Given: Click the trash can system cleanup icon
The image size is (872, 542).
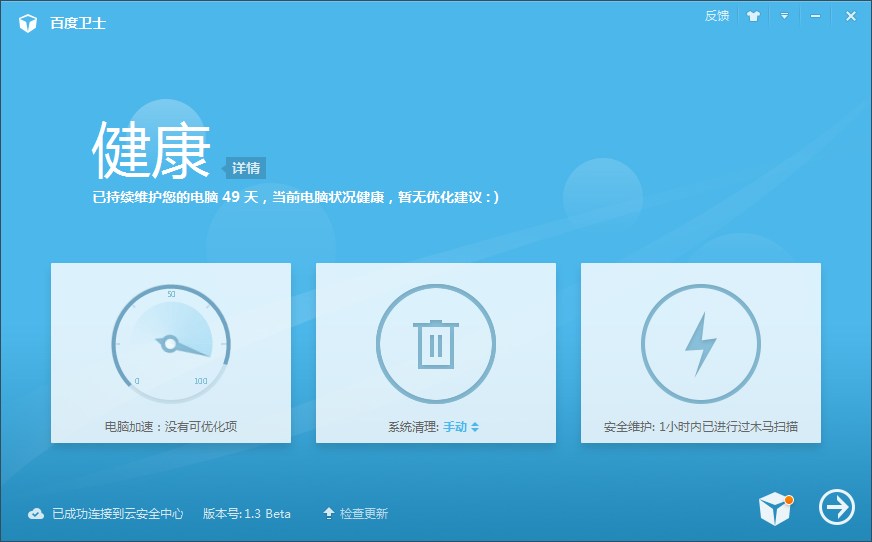Looking at the screenshot, I should [436, 344].
